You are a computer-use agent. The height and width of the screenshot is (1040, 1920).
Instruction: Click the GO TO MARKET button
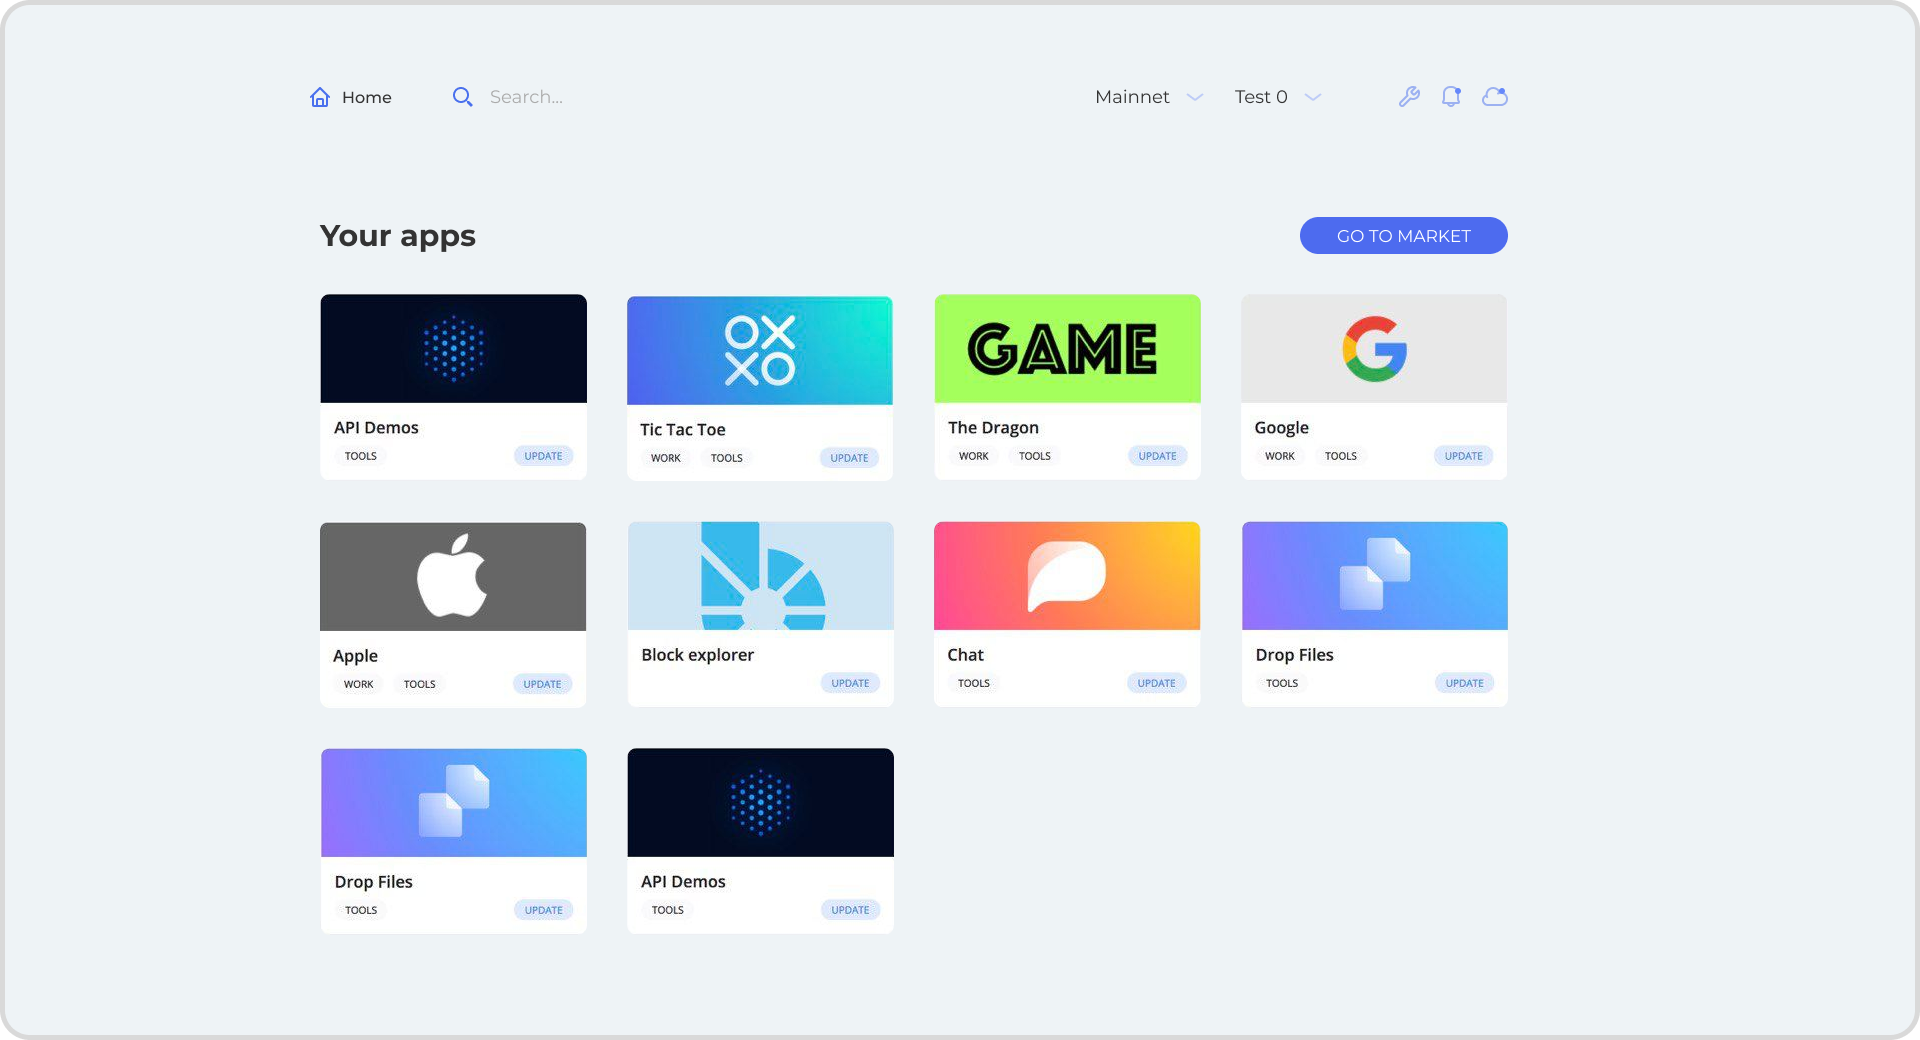click(1404, 236)
